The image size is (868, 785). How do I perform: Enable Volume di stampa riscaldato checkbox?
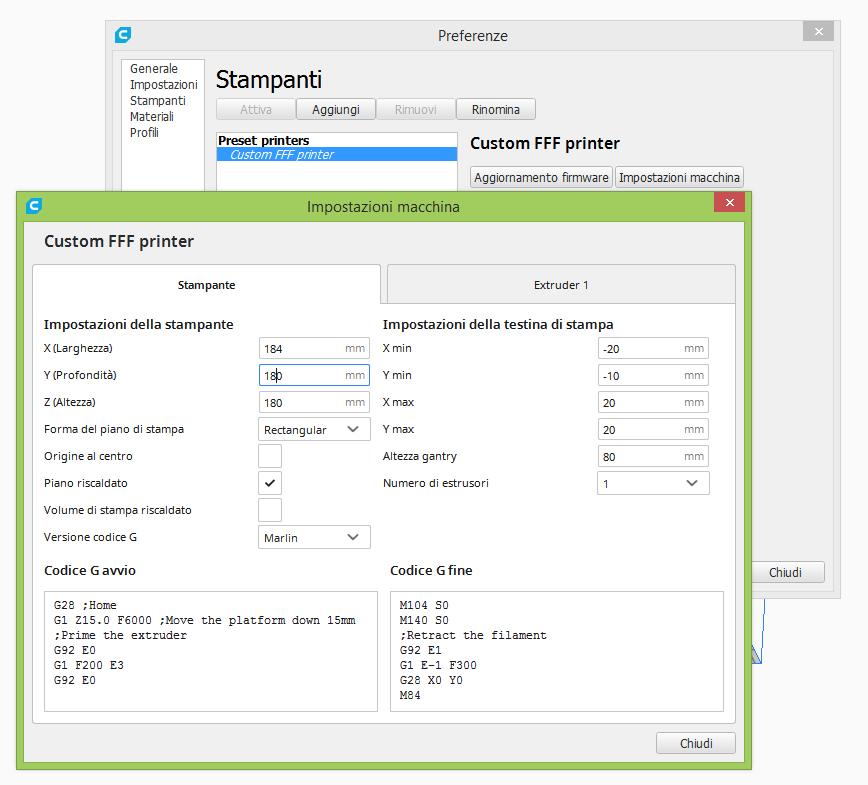coord(270,510)
